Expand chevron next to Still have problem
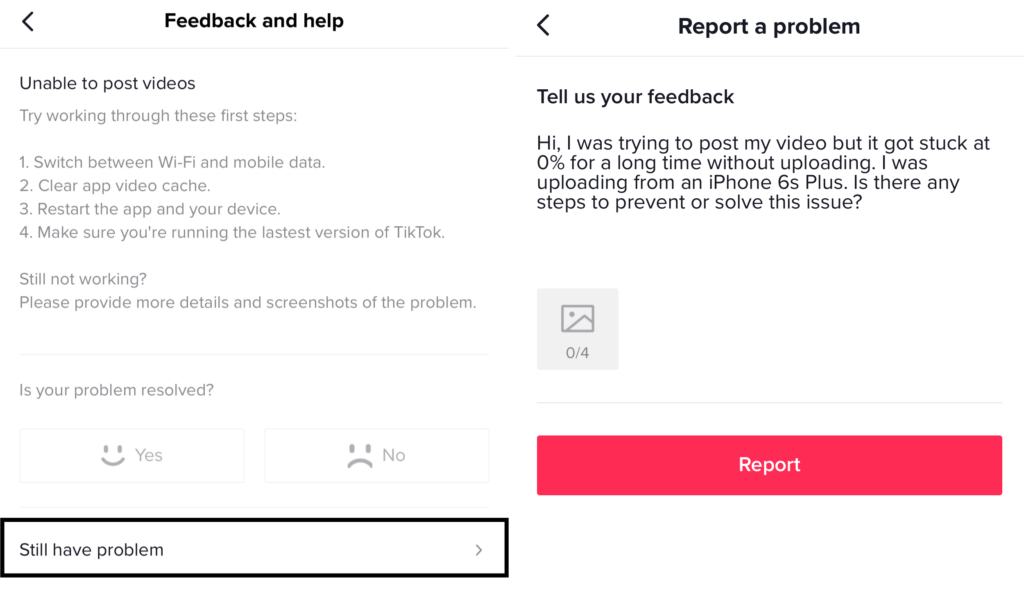This screenshot has height=594, width=1024. 479,550
